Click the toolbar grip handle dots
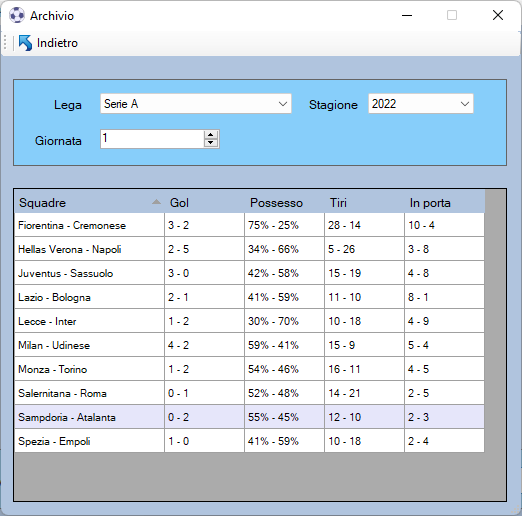The height and width of the screenshot is (516, 522). coord(5,43)
